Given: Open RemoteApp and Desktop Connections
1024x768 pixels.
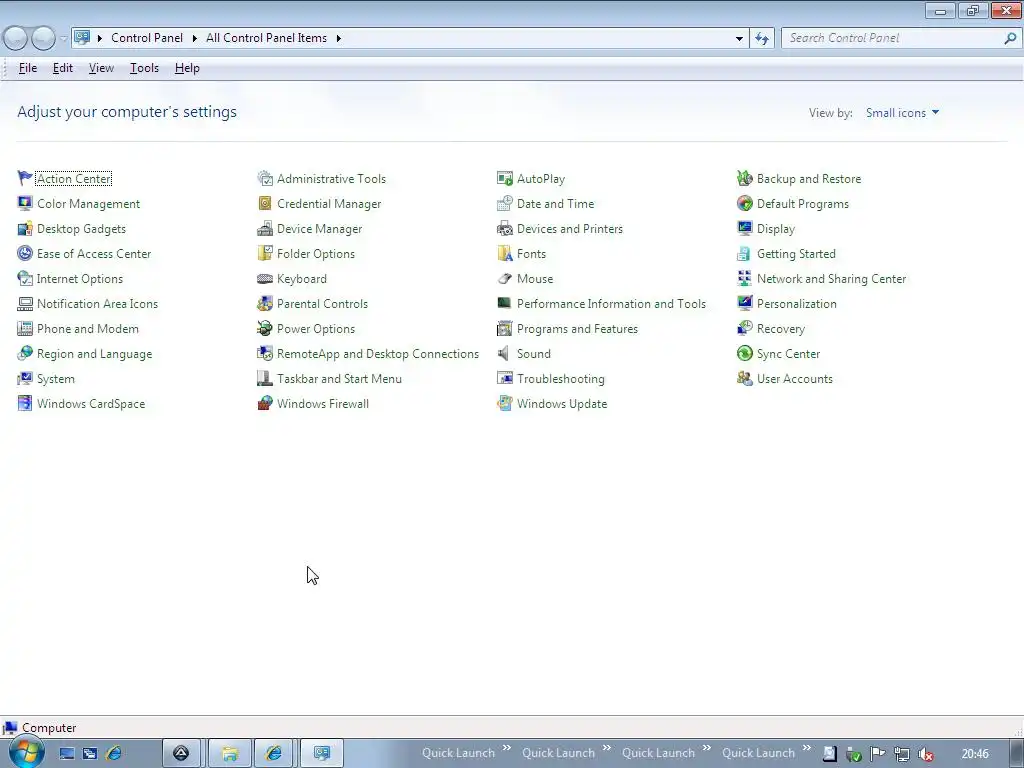Looking at the screenshot, I should click(377, 353).
